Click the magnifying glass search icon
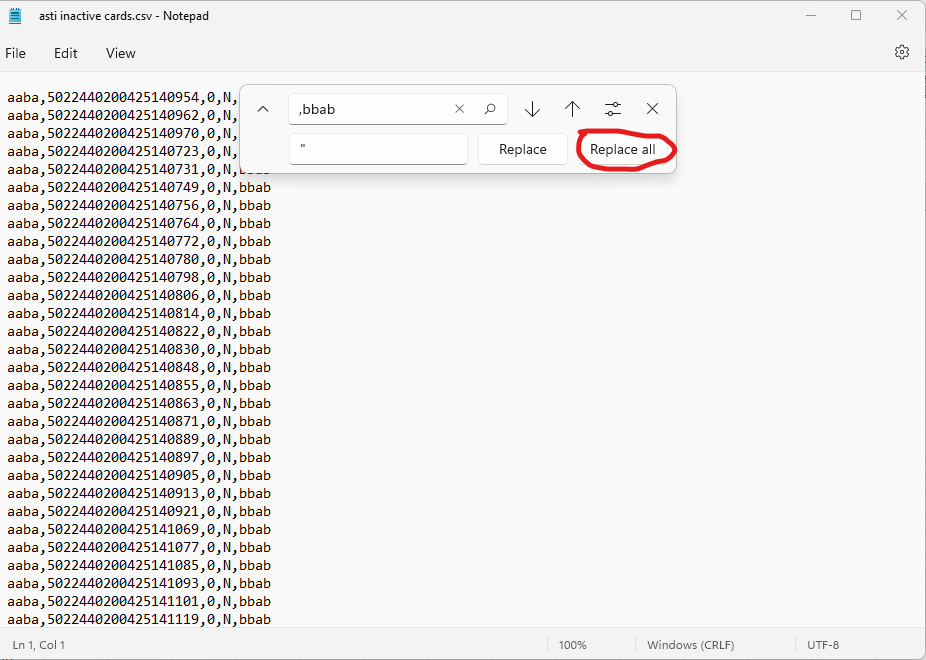926x660 pixels. pos(490,109)
